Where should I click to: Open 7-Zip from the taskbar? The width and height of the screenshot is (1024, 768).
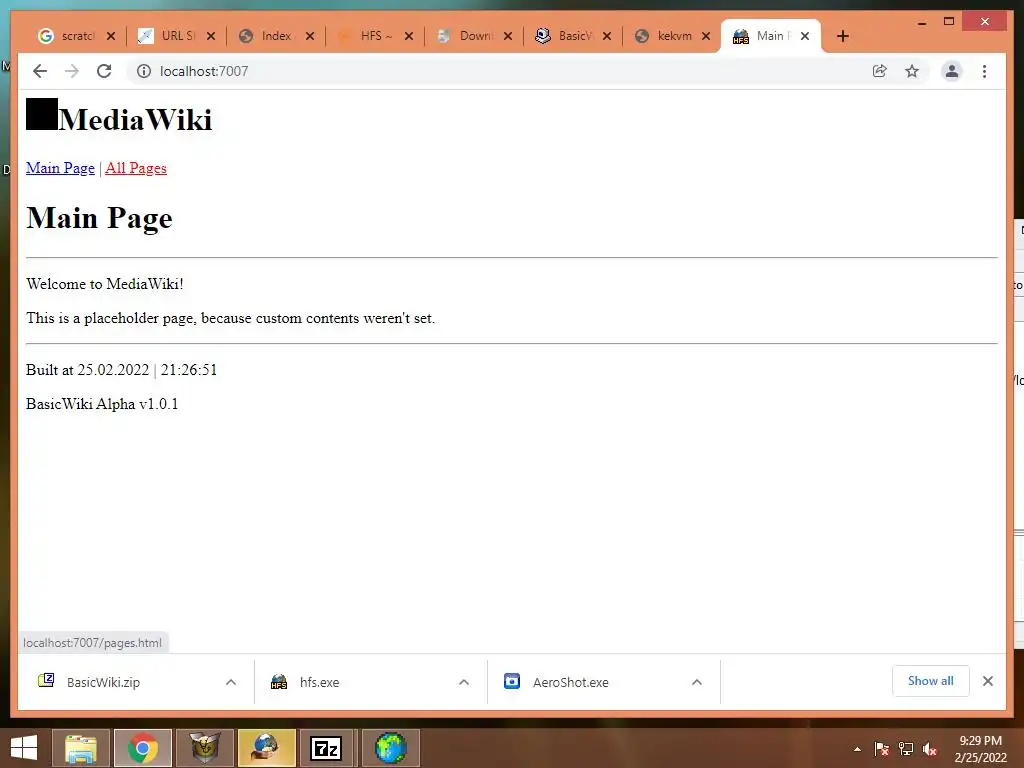click(326, 748)
